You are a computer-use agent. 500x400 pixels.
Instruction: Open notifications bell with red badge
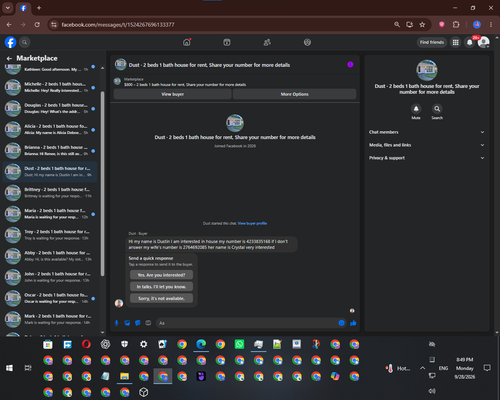click(469, 42)
